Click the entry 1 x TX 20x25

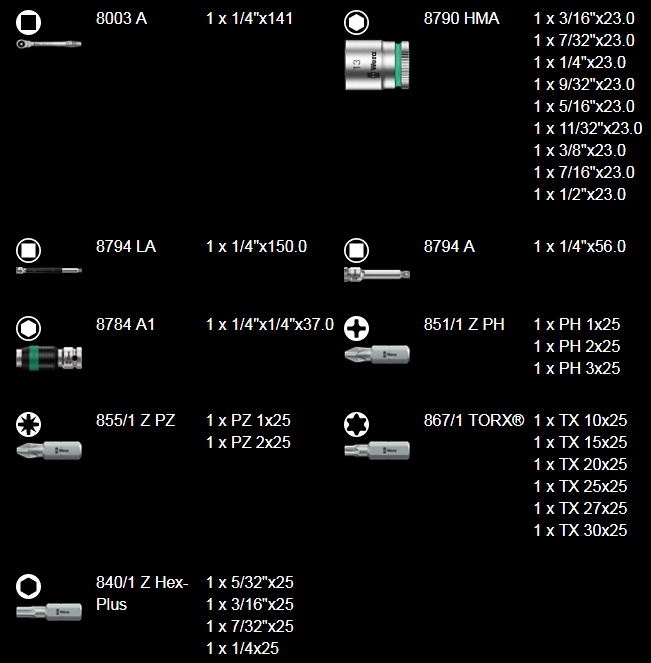(580, 464)
